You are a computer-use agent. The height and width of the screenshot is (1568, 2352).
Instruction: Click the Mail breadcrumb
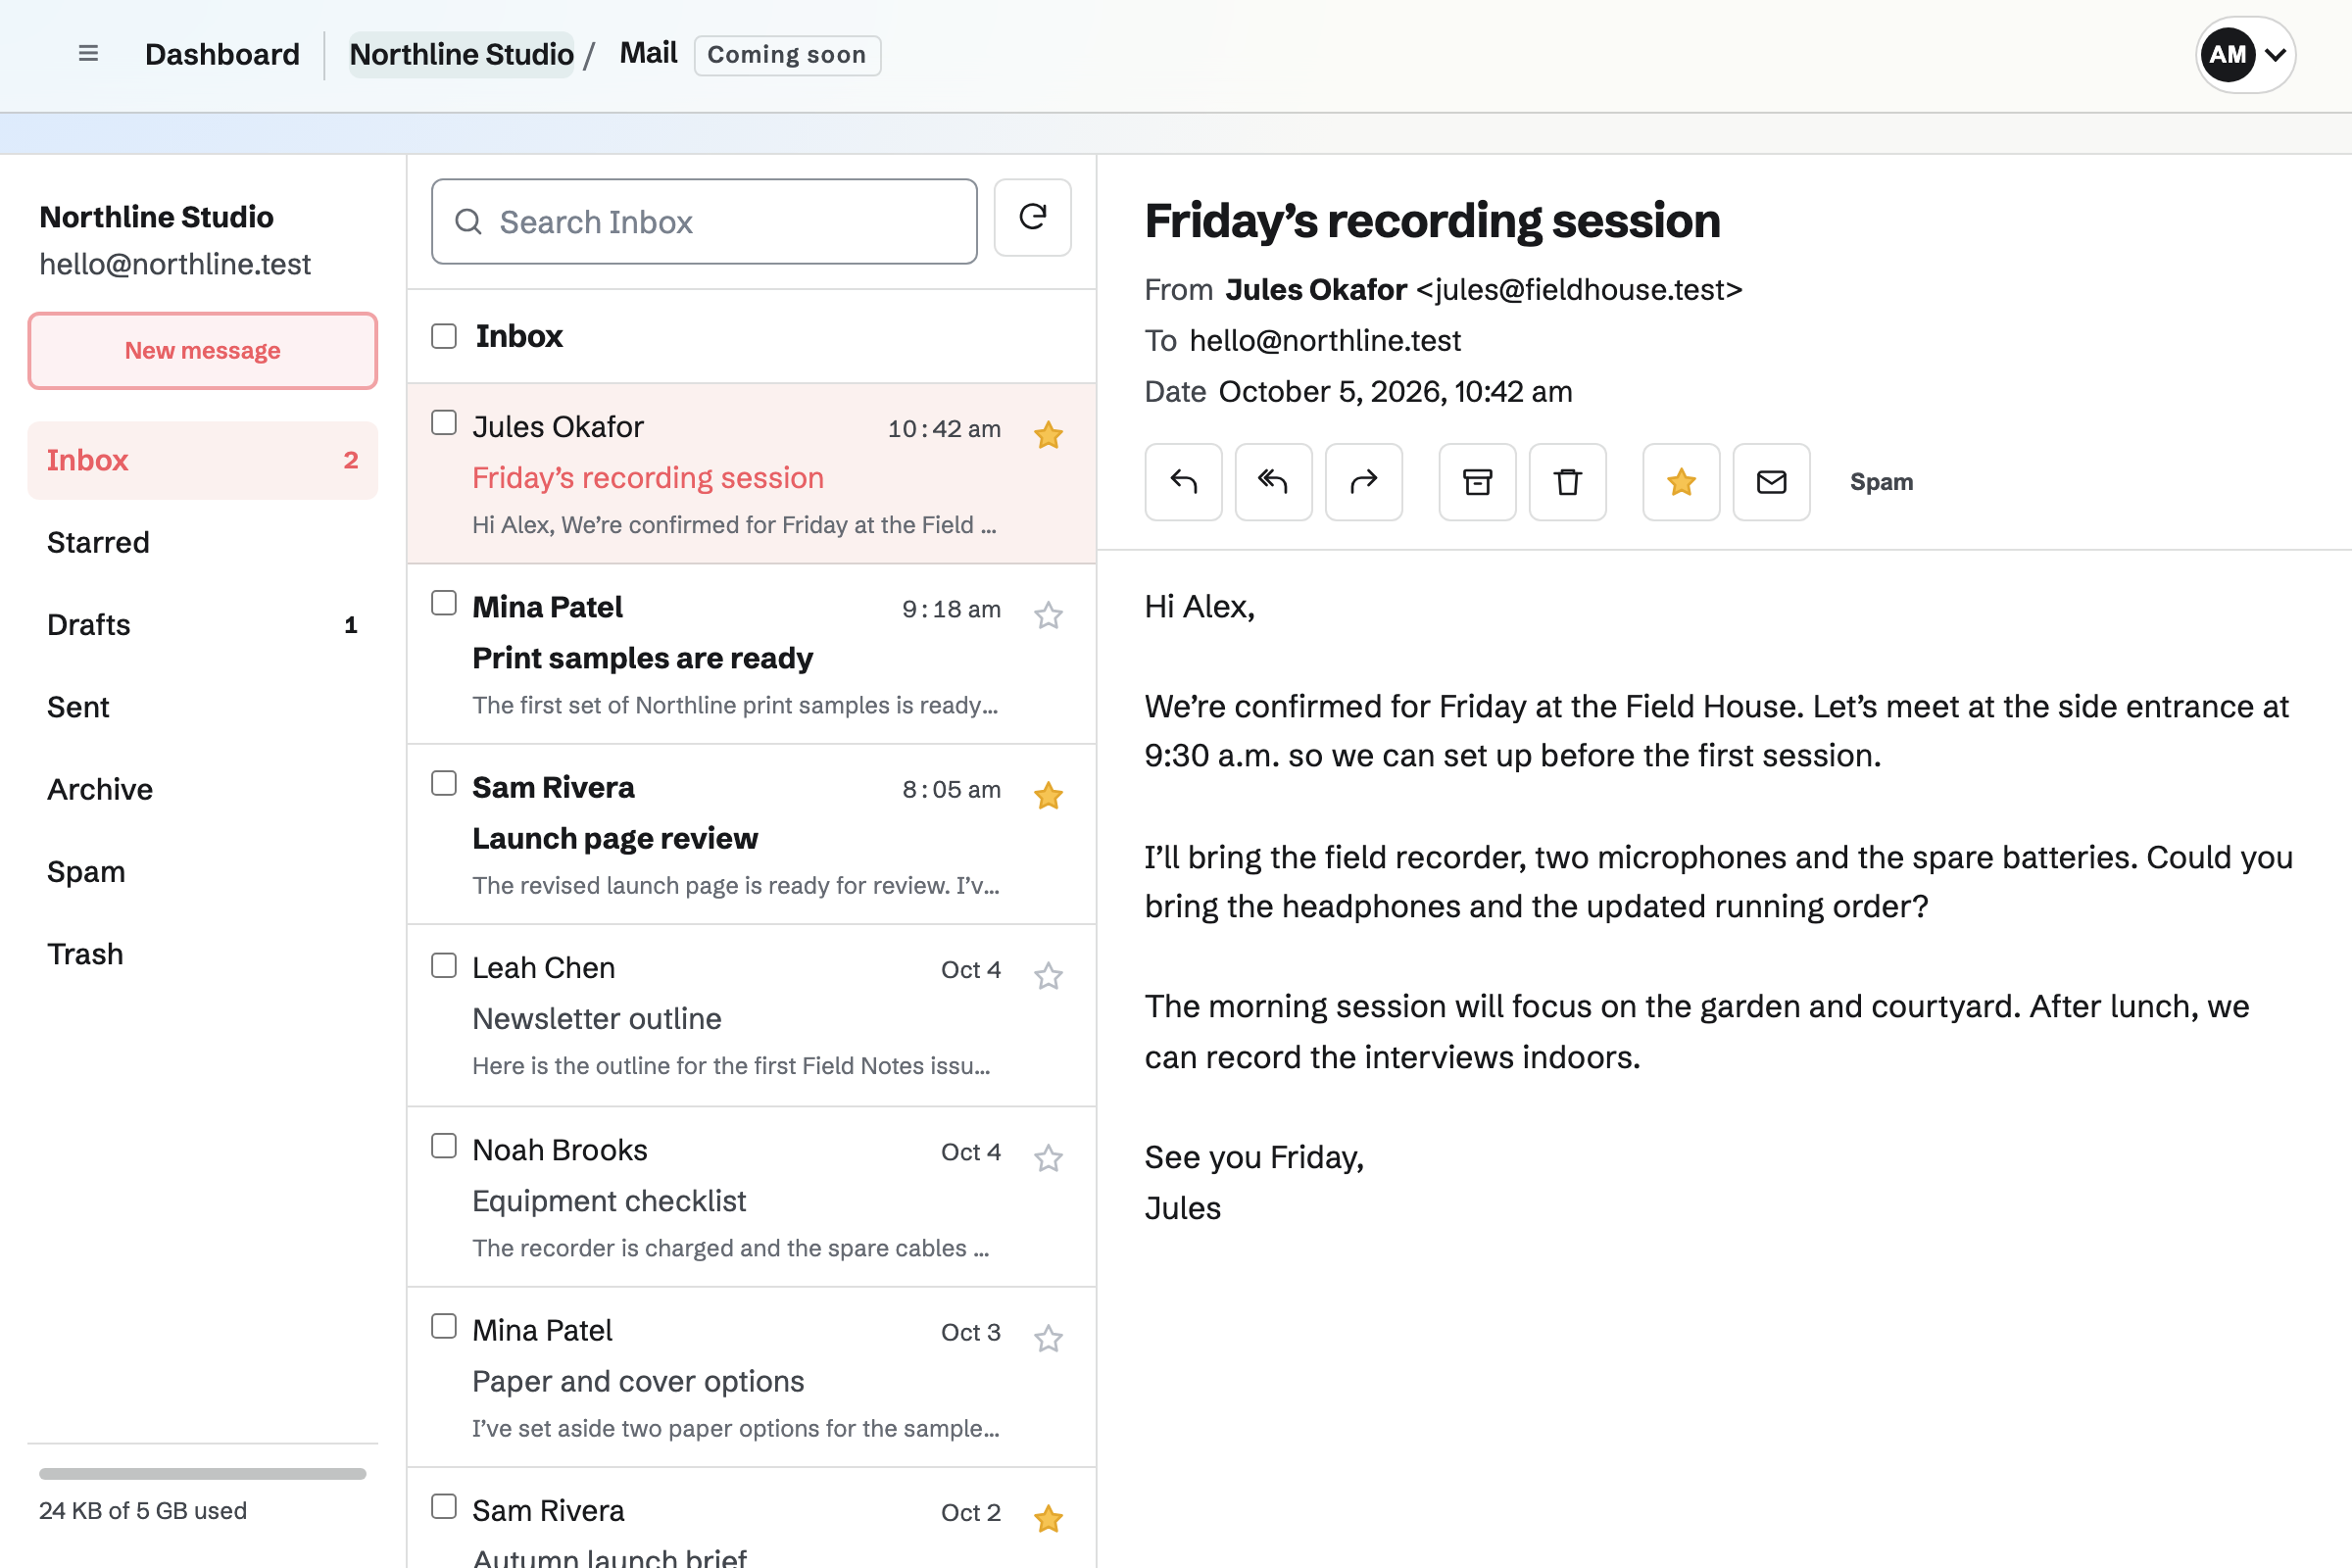[648, 53]
